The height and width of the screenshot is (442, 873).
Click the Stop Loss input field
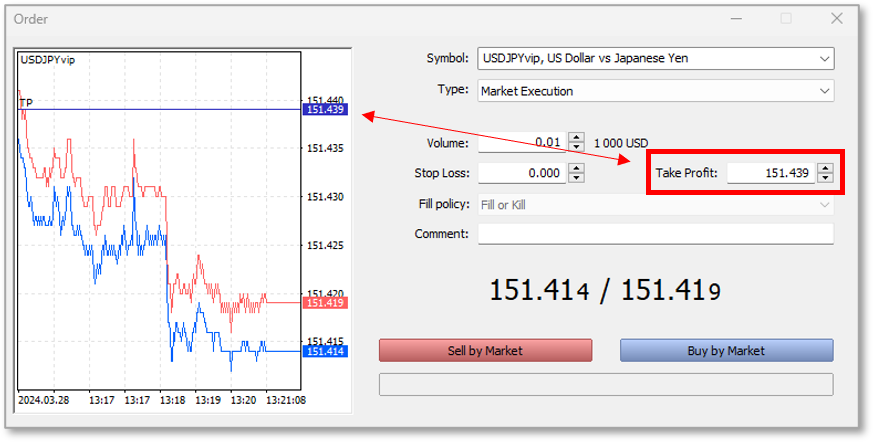pyautogui.click(x=522, y=173)
